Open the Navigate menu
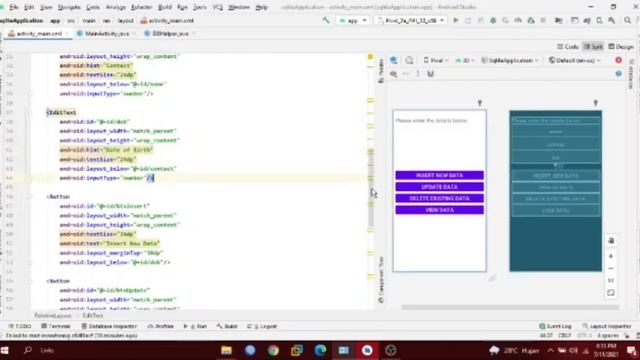This screenshot has width=640, height=360. point(69,7)
